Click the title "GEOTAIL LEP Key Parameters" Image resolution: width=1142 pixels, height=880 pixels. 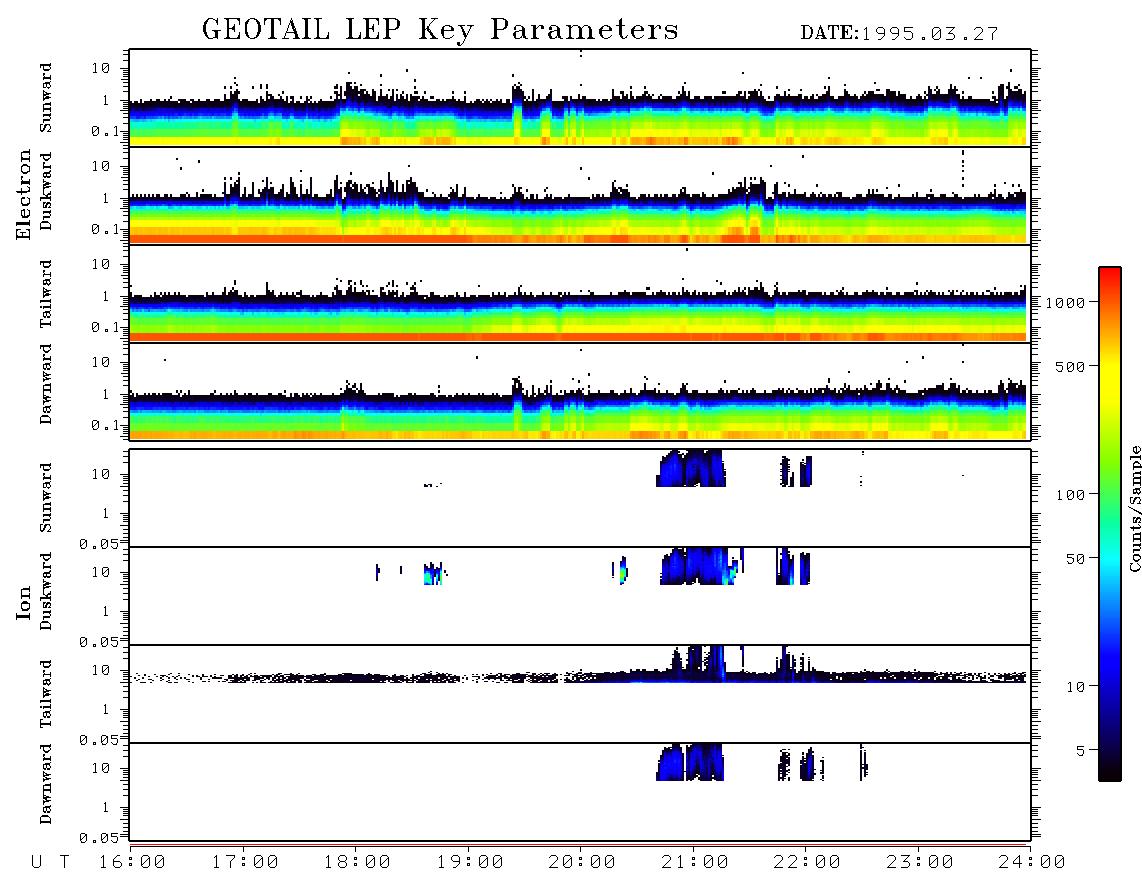point(440,30)
